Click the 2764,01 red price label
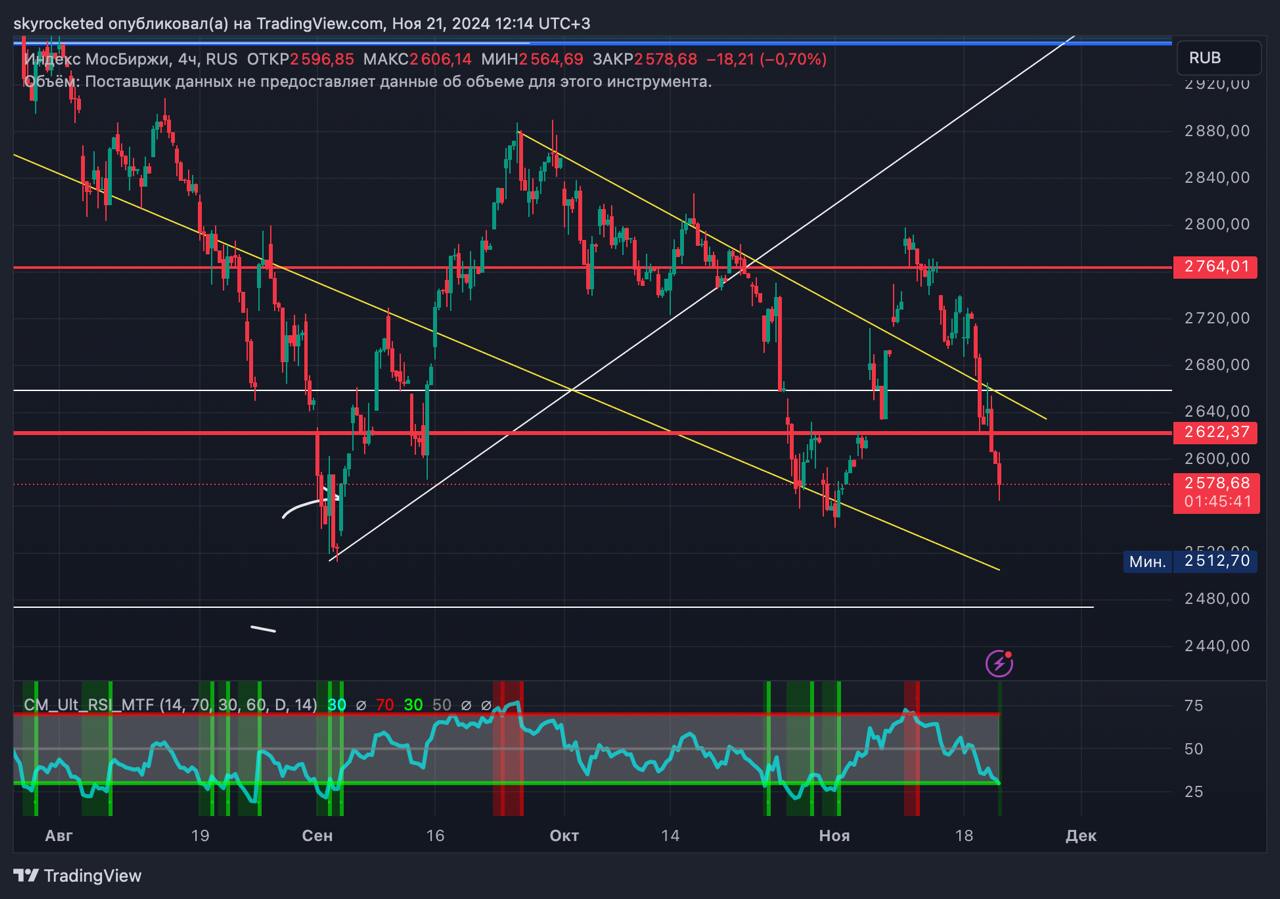The width and height of the screenshot is (1280, 899). tap(1215, 266)
